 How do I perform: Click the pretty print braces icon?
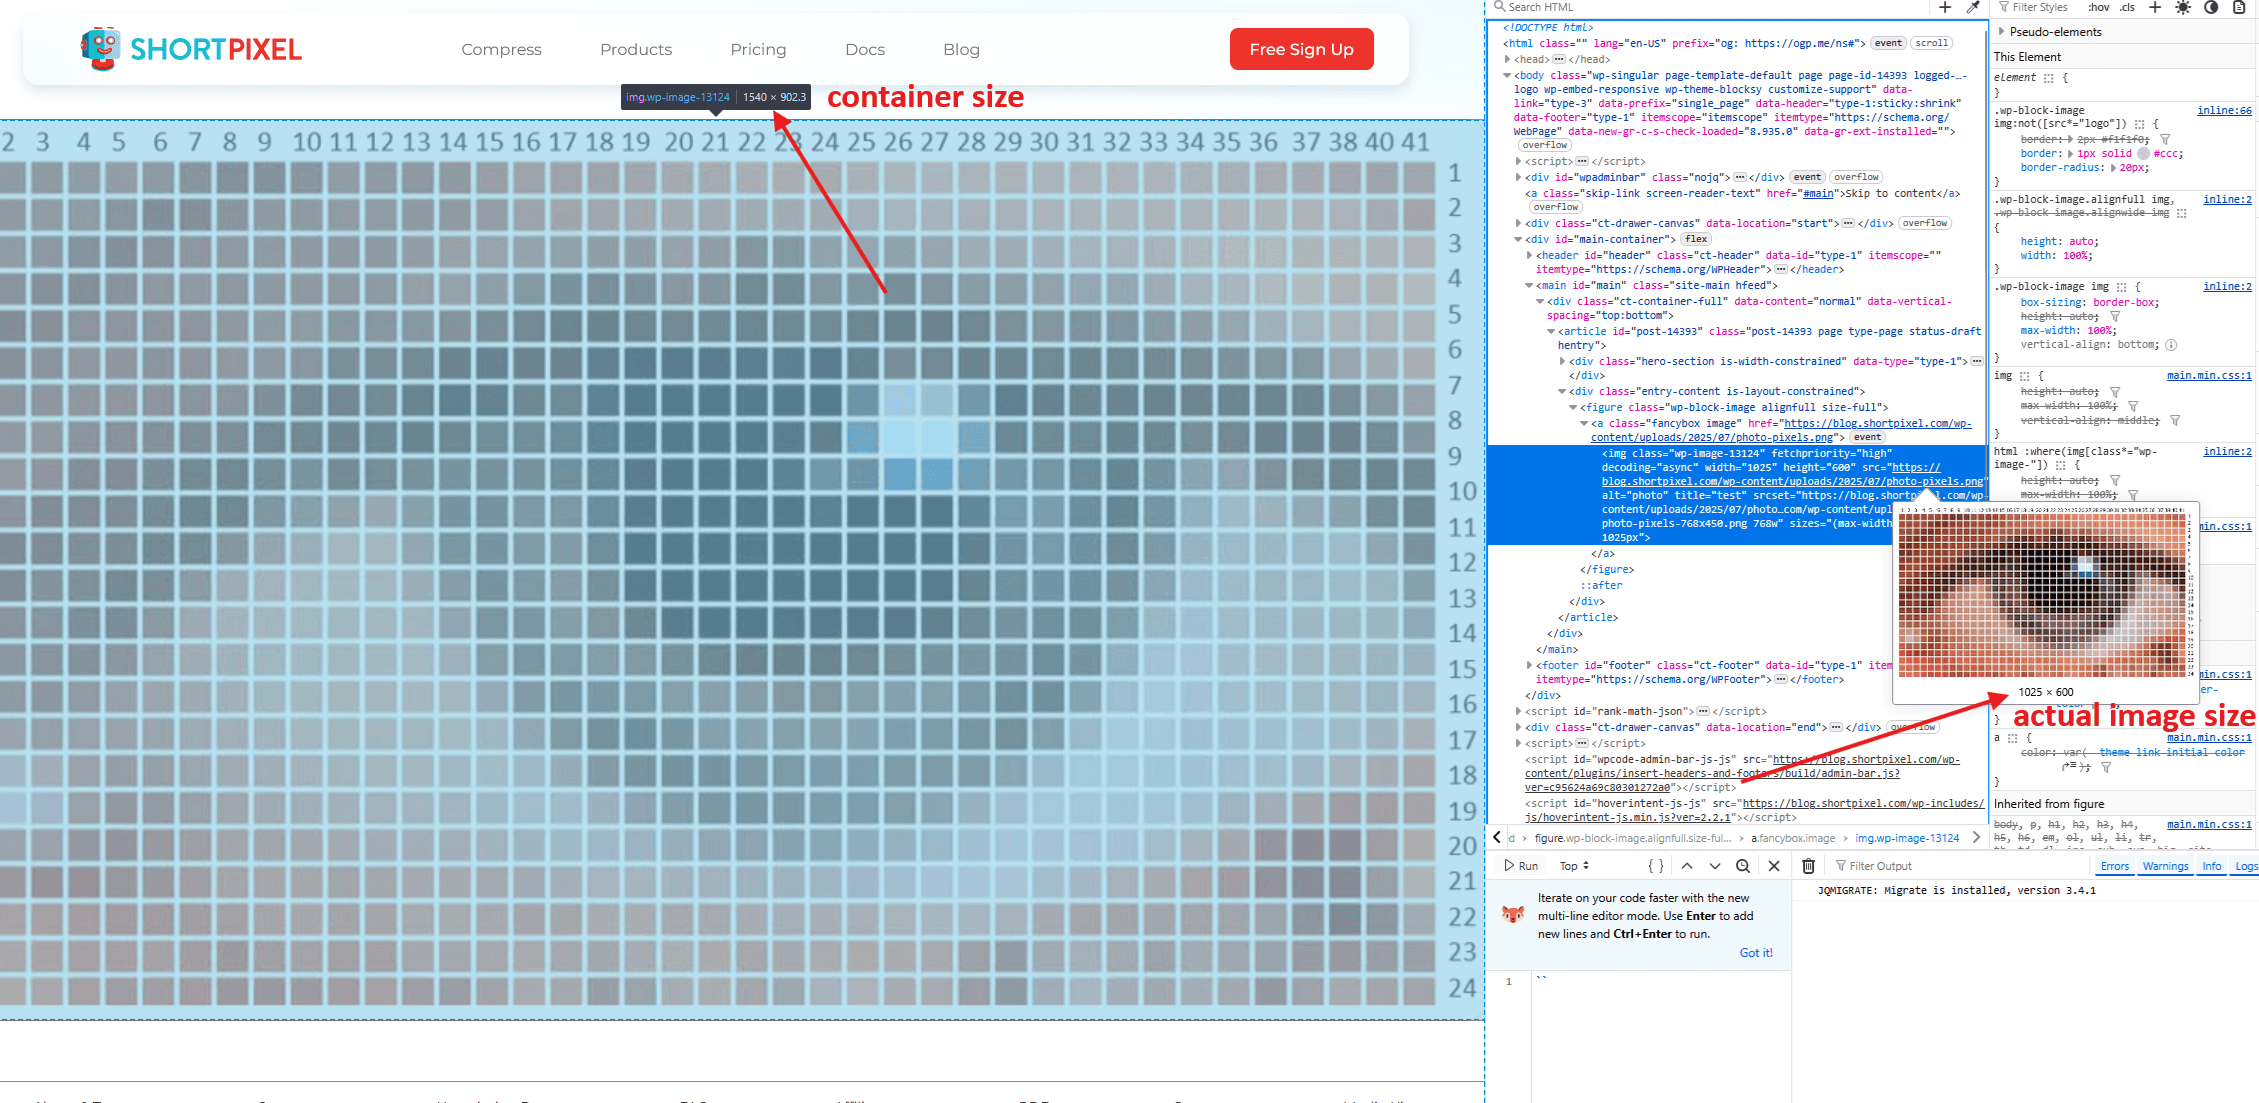pyautogui.click(x=1656, y=866)
